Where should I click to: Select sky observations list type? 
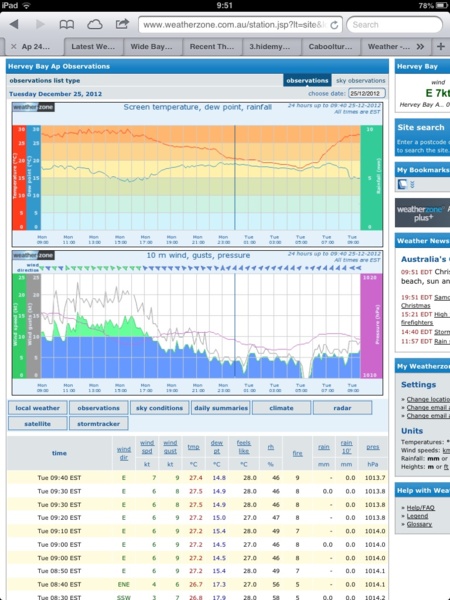click(360, 81)
